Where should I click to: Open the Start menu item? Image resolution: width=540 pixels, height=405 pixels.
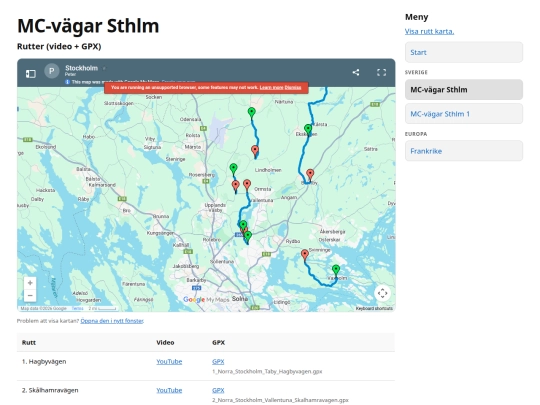[x=464, y=52]
